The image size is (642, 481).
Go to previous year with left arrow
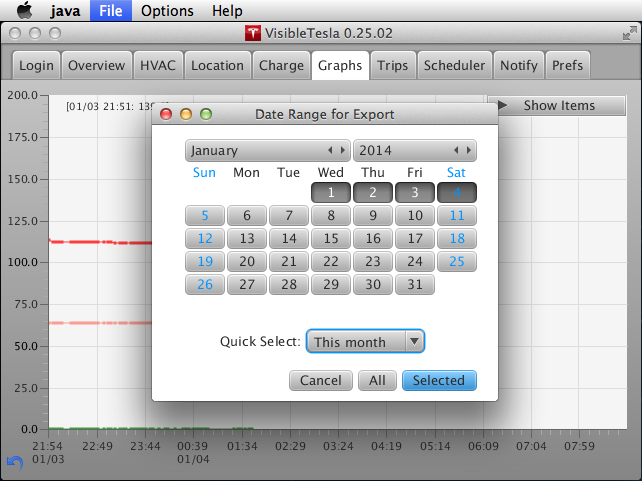pos(456,150)
